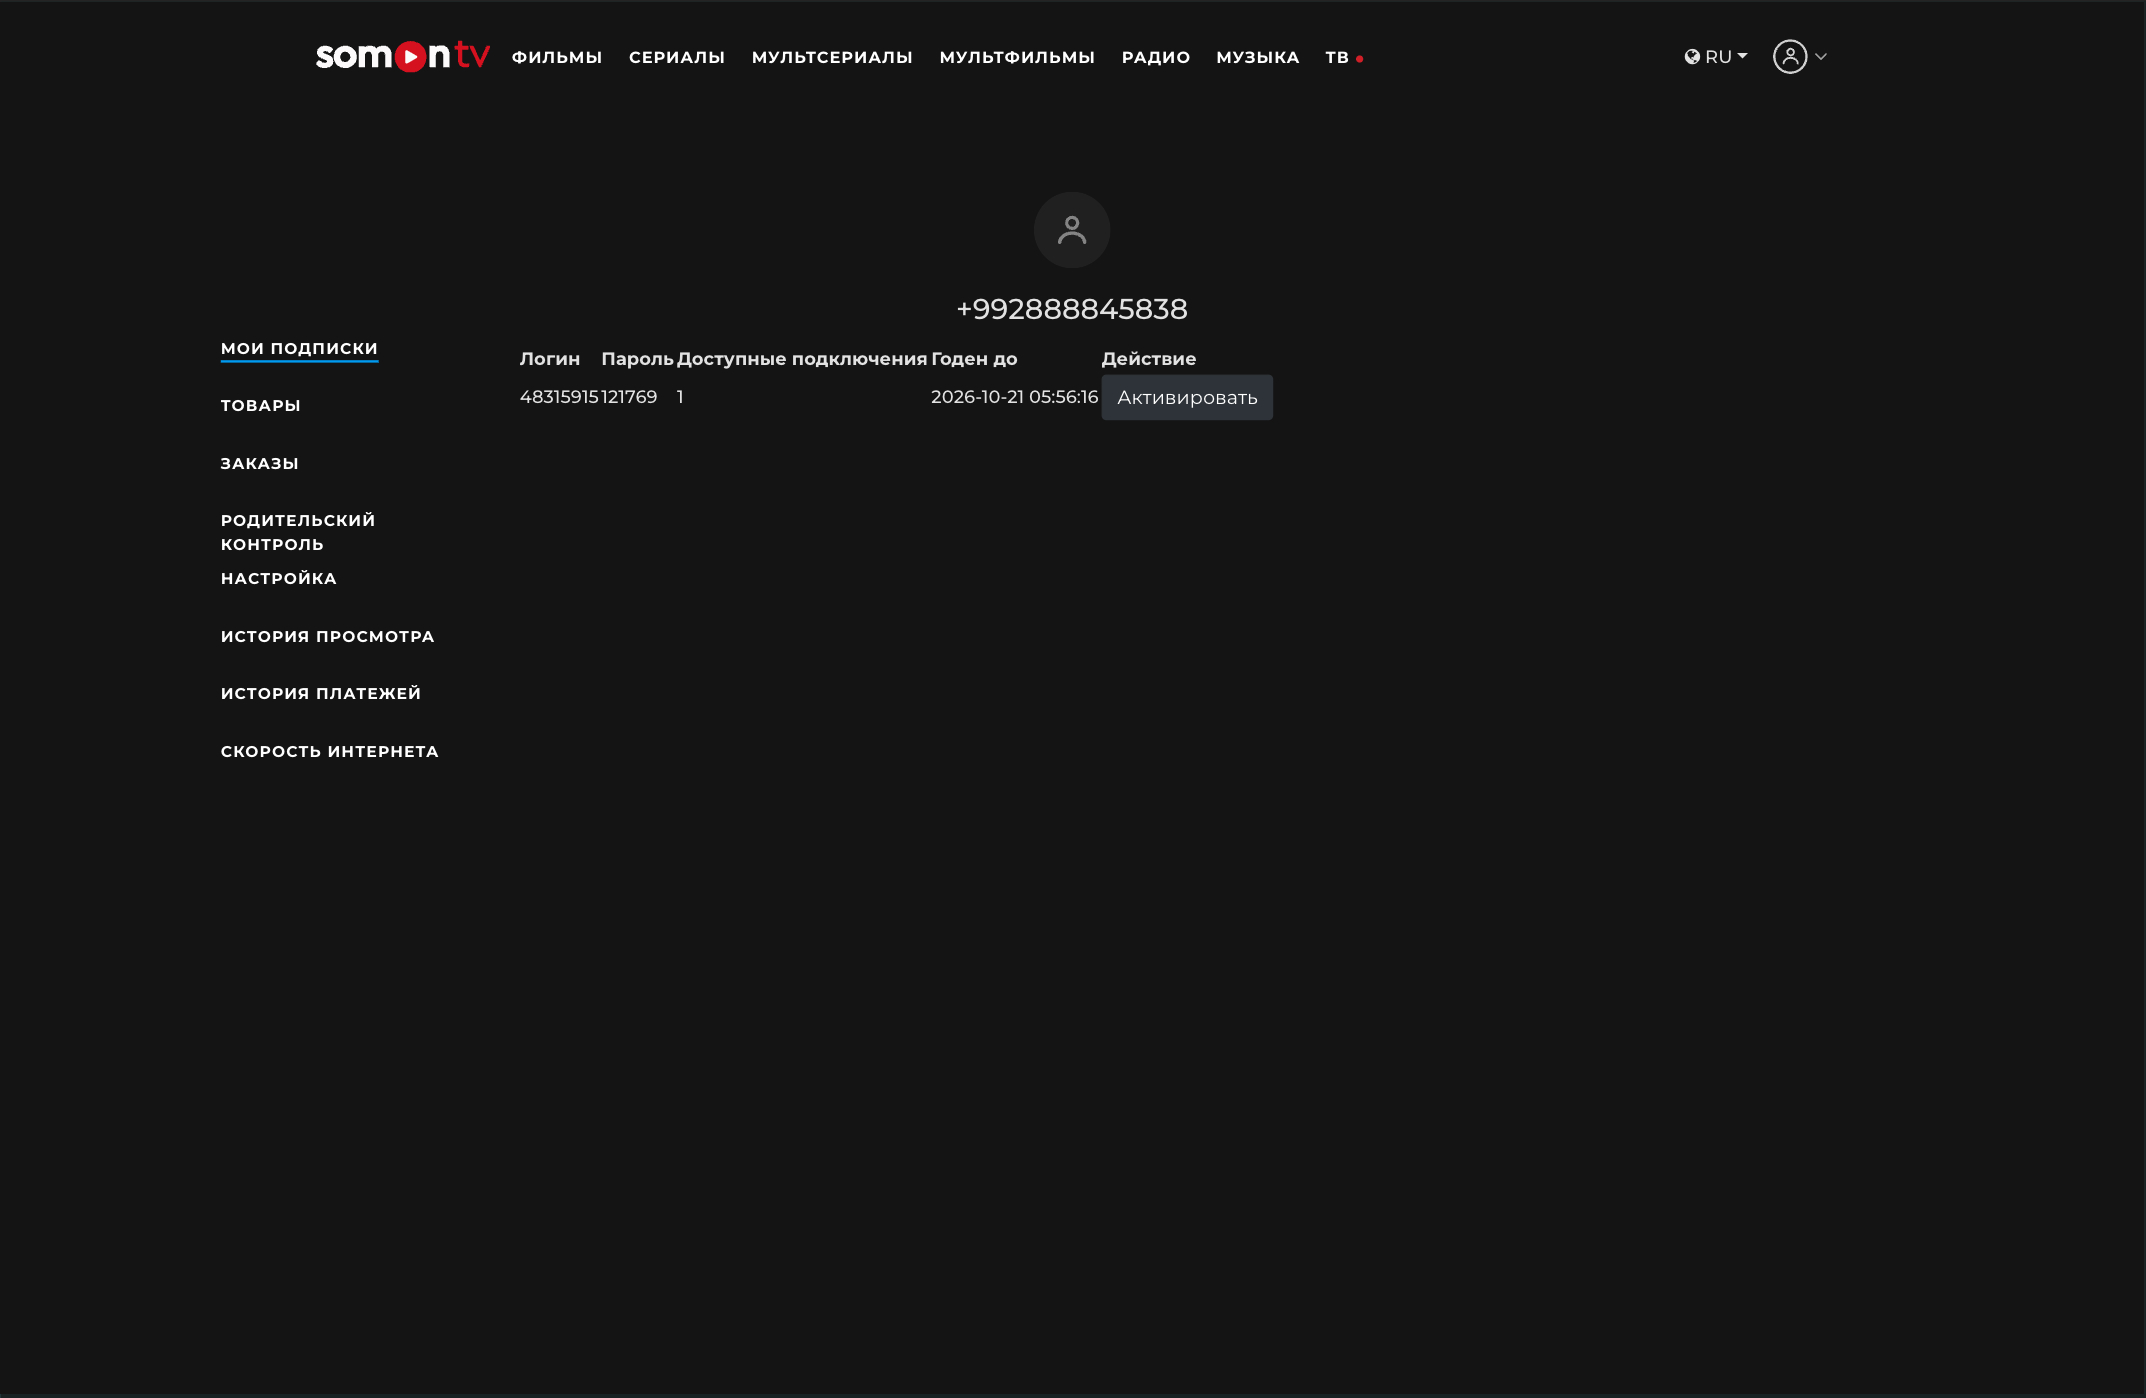Go to Мультфильмы
2146x1398 pixels.
[1017, 58]
